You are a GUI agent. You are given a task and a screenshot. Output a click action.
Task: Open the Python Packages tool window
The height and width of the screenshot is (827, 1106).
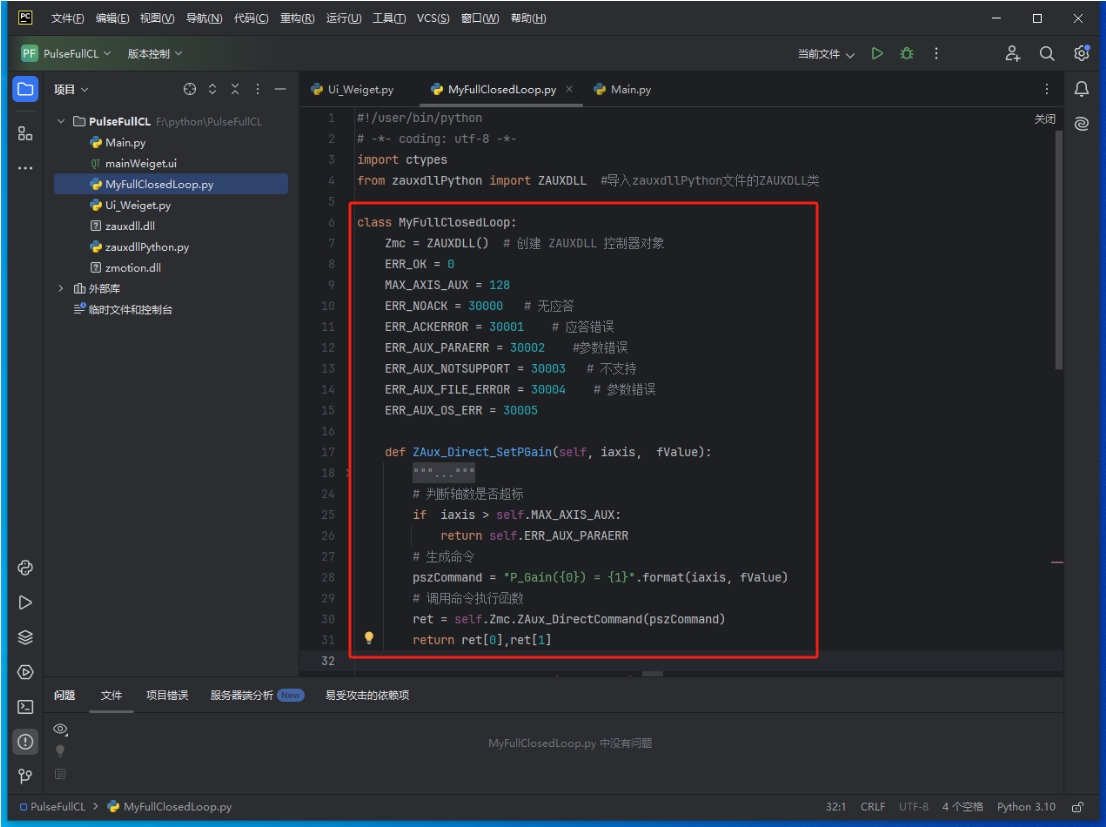pos(25,568)
